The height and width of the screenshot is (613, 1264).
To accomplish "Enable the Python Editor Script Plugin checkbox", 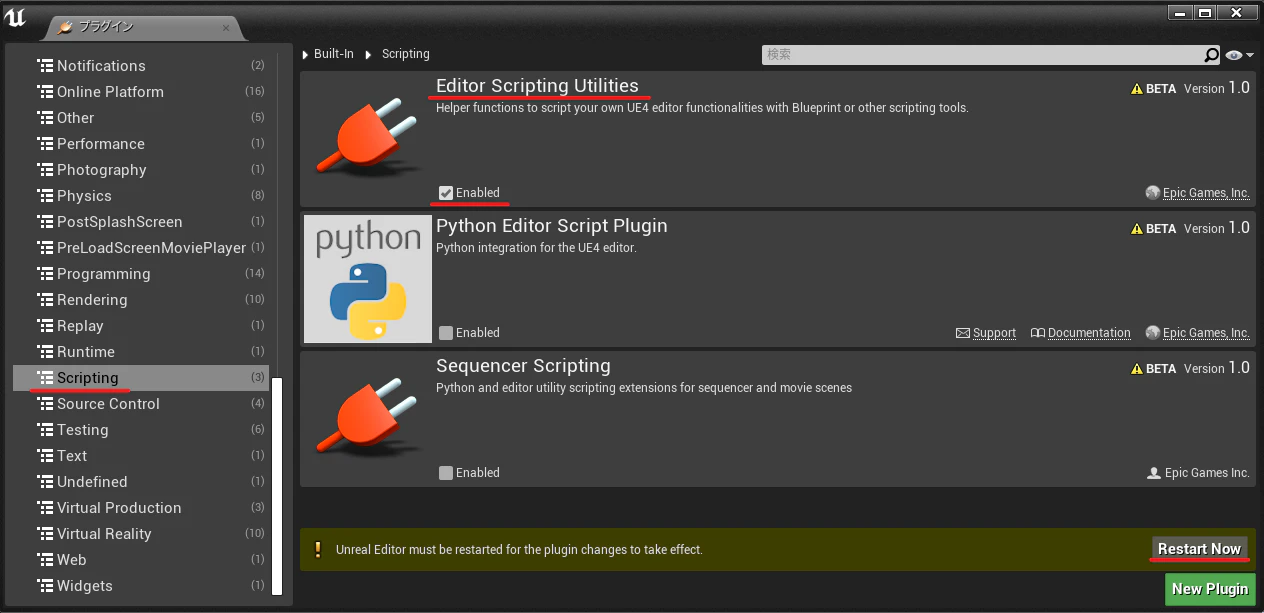I will [x=446, y=333].
